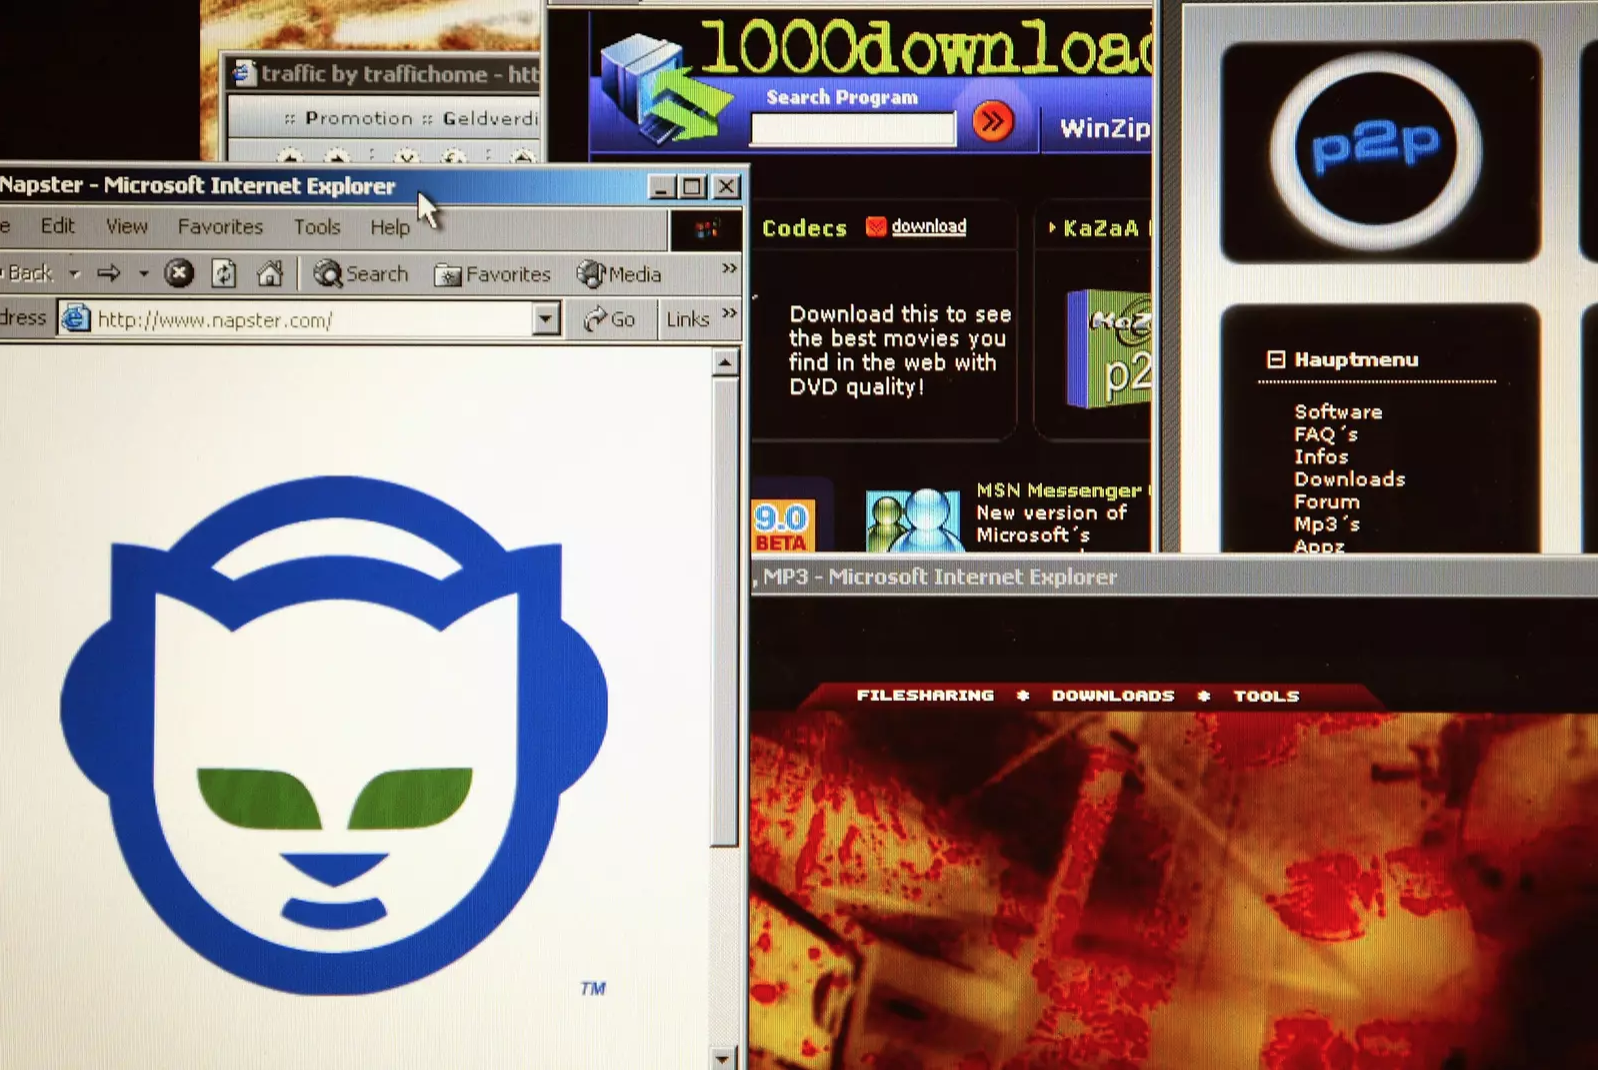Image resolution: width=1598 pixels, height=1070 pixels.
Task: Expand the toolbar overflow chevron beside Media
Action: [729, 268]
